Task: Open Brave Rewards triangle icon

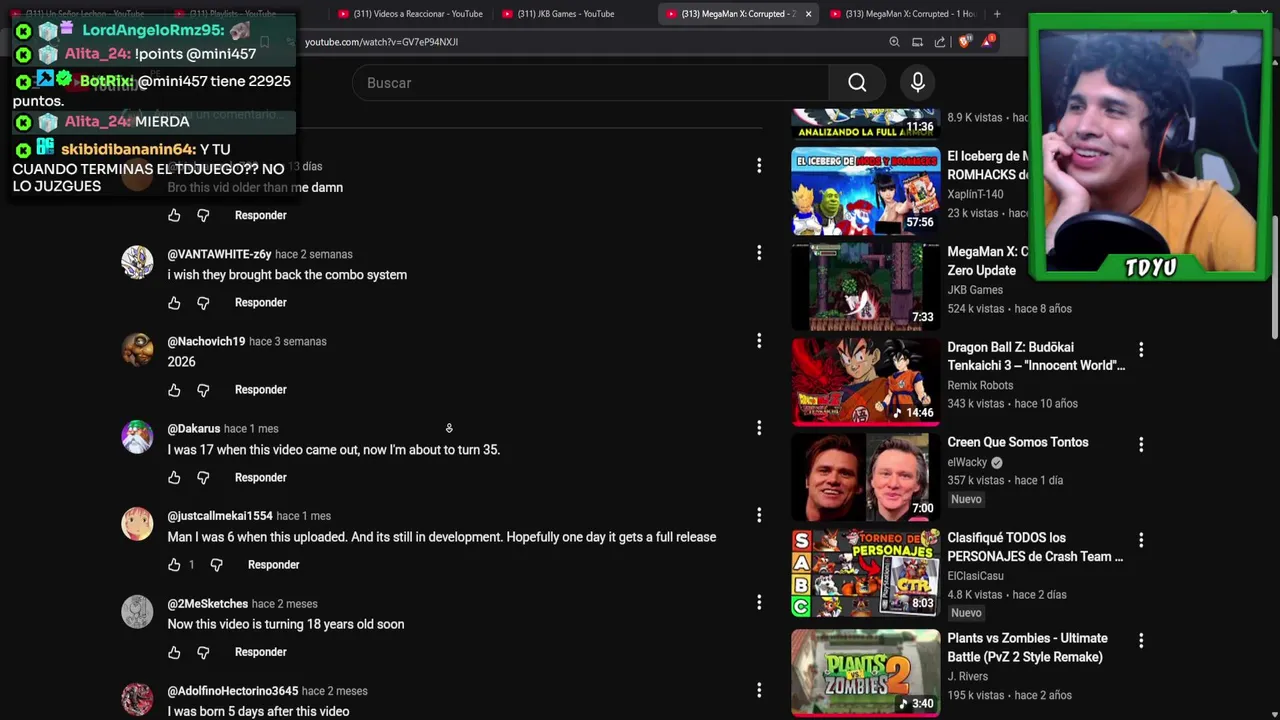Action: click(x=989, y=41)
